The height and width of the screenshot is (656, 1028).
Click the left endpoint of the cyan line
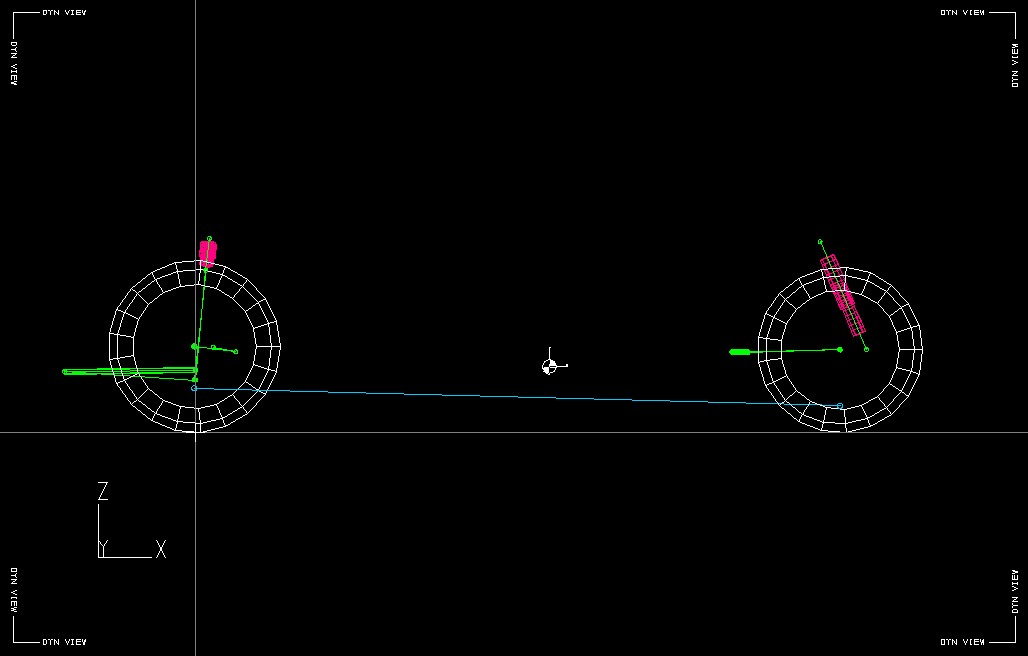(x=194, y=388)
